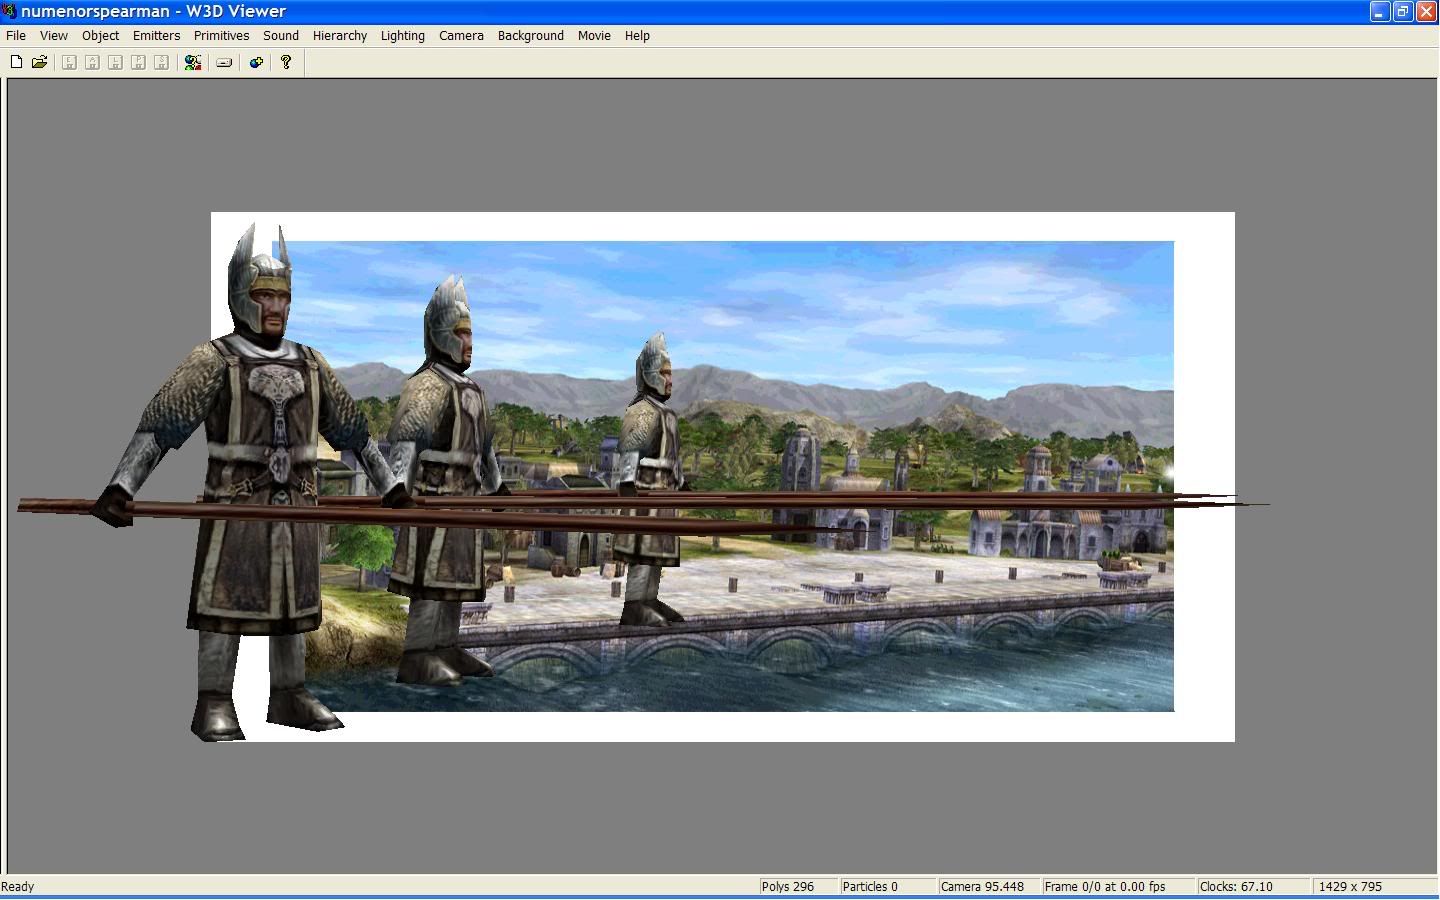Open the Object menu
1440x900 pixels.
pos(100,35)
